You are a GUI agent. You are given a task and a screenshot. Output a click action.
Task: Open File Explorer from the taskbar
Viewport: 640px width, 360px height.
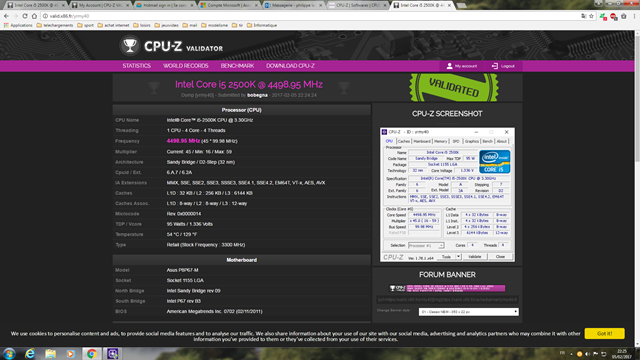point(51,353)
